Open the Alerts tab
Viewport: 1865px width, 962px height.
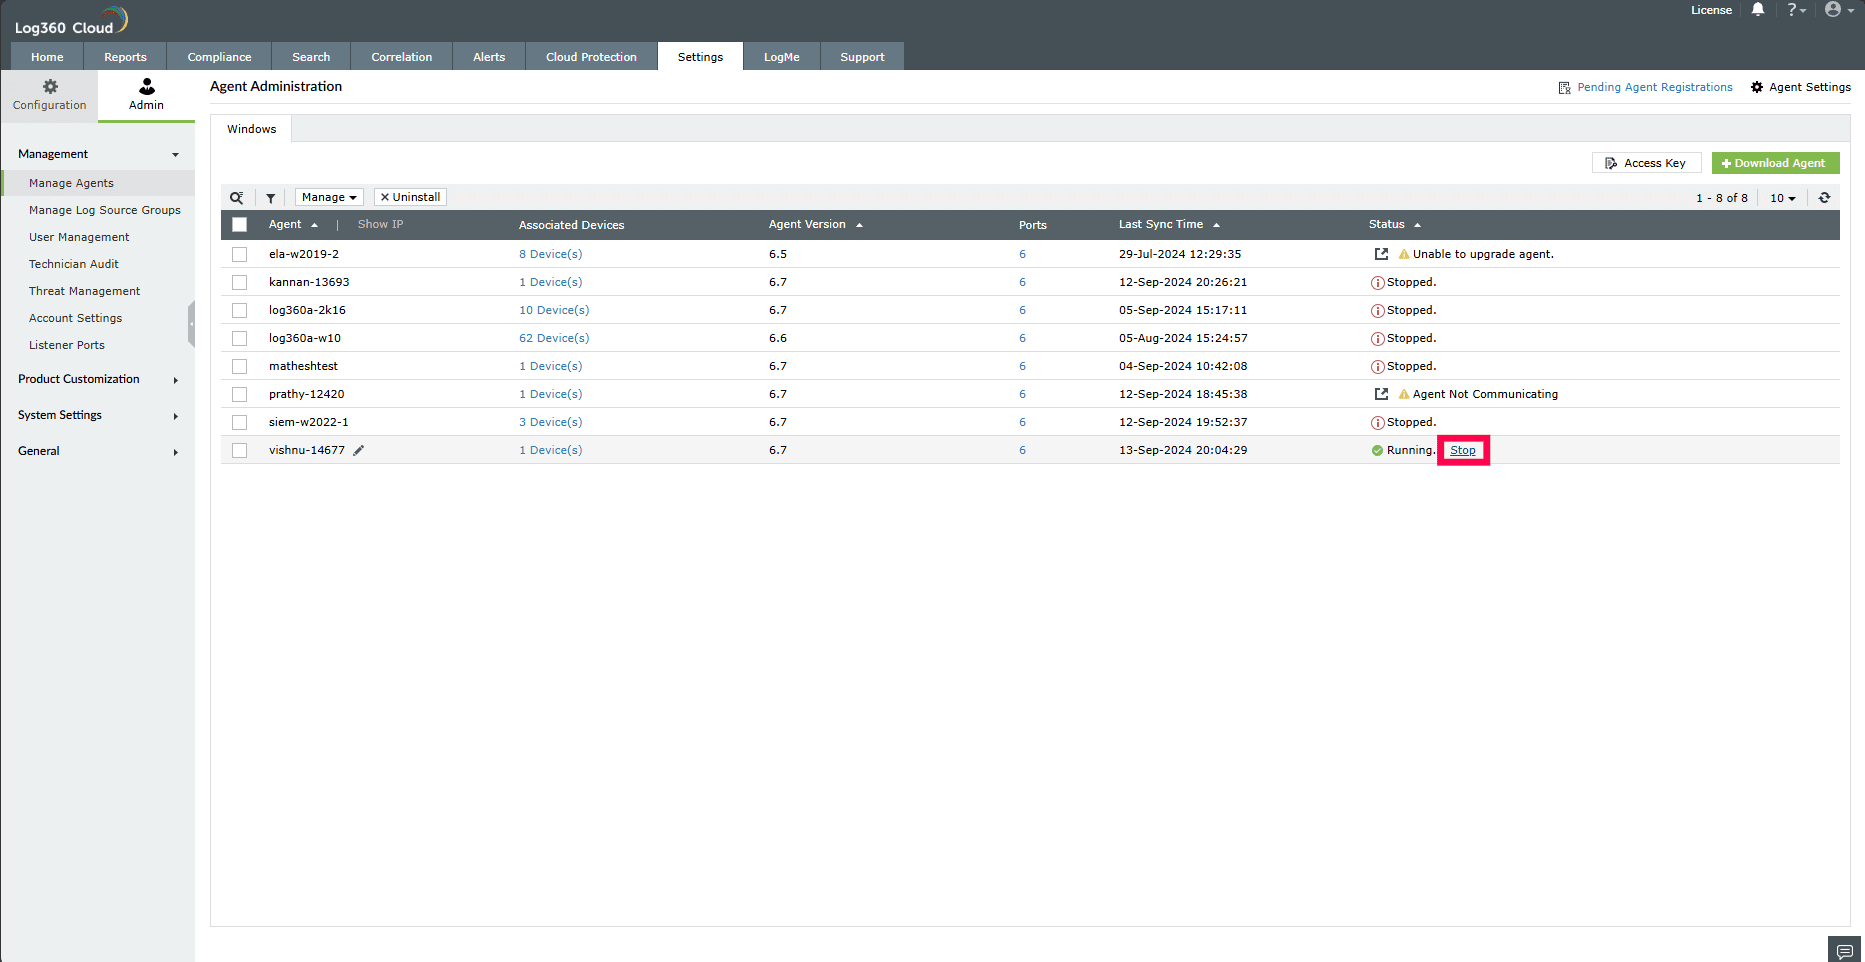[x=489, y=57]
